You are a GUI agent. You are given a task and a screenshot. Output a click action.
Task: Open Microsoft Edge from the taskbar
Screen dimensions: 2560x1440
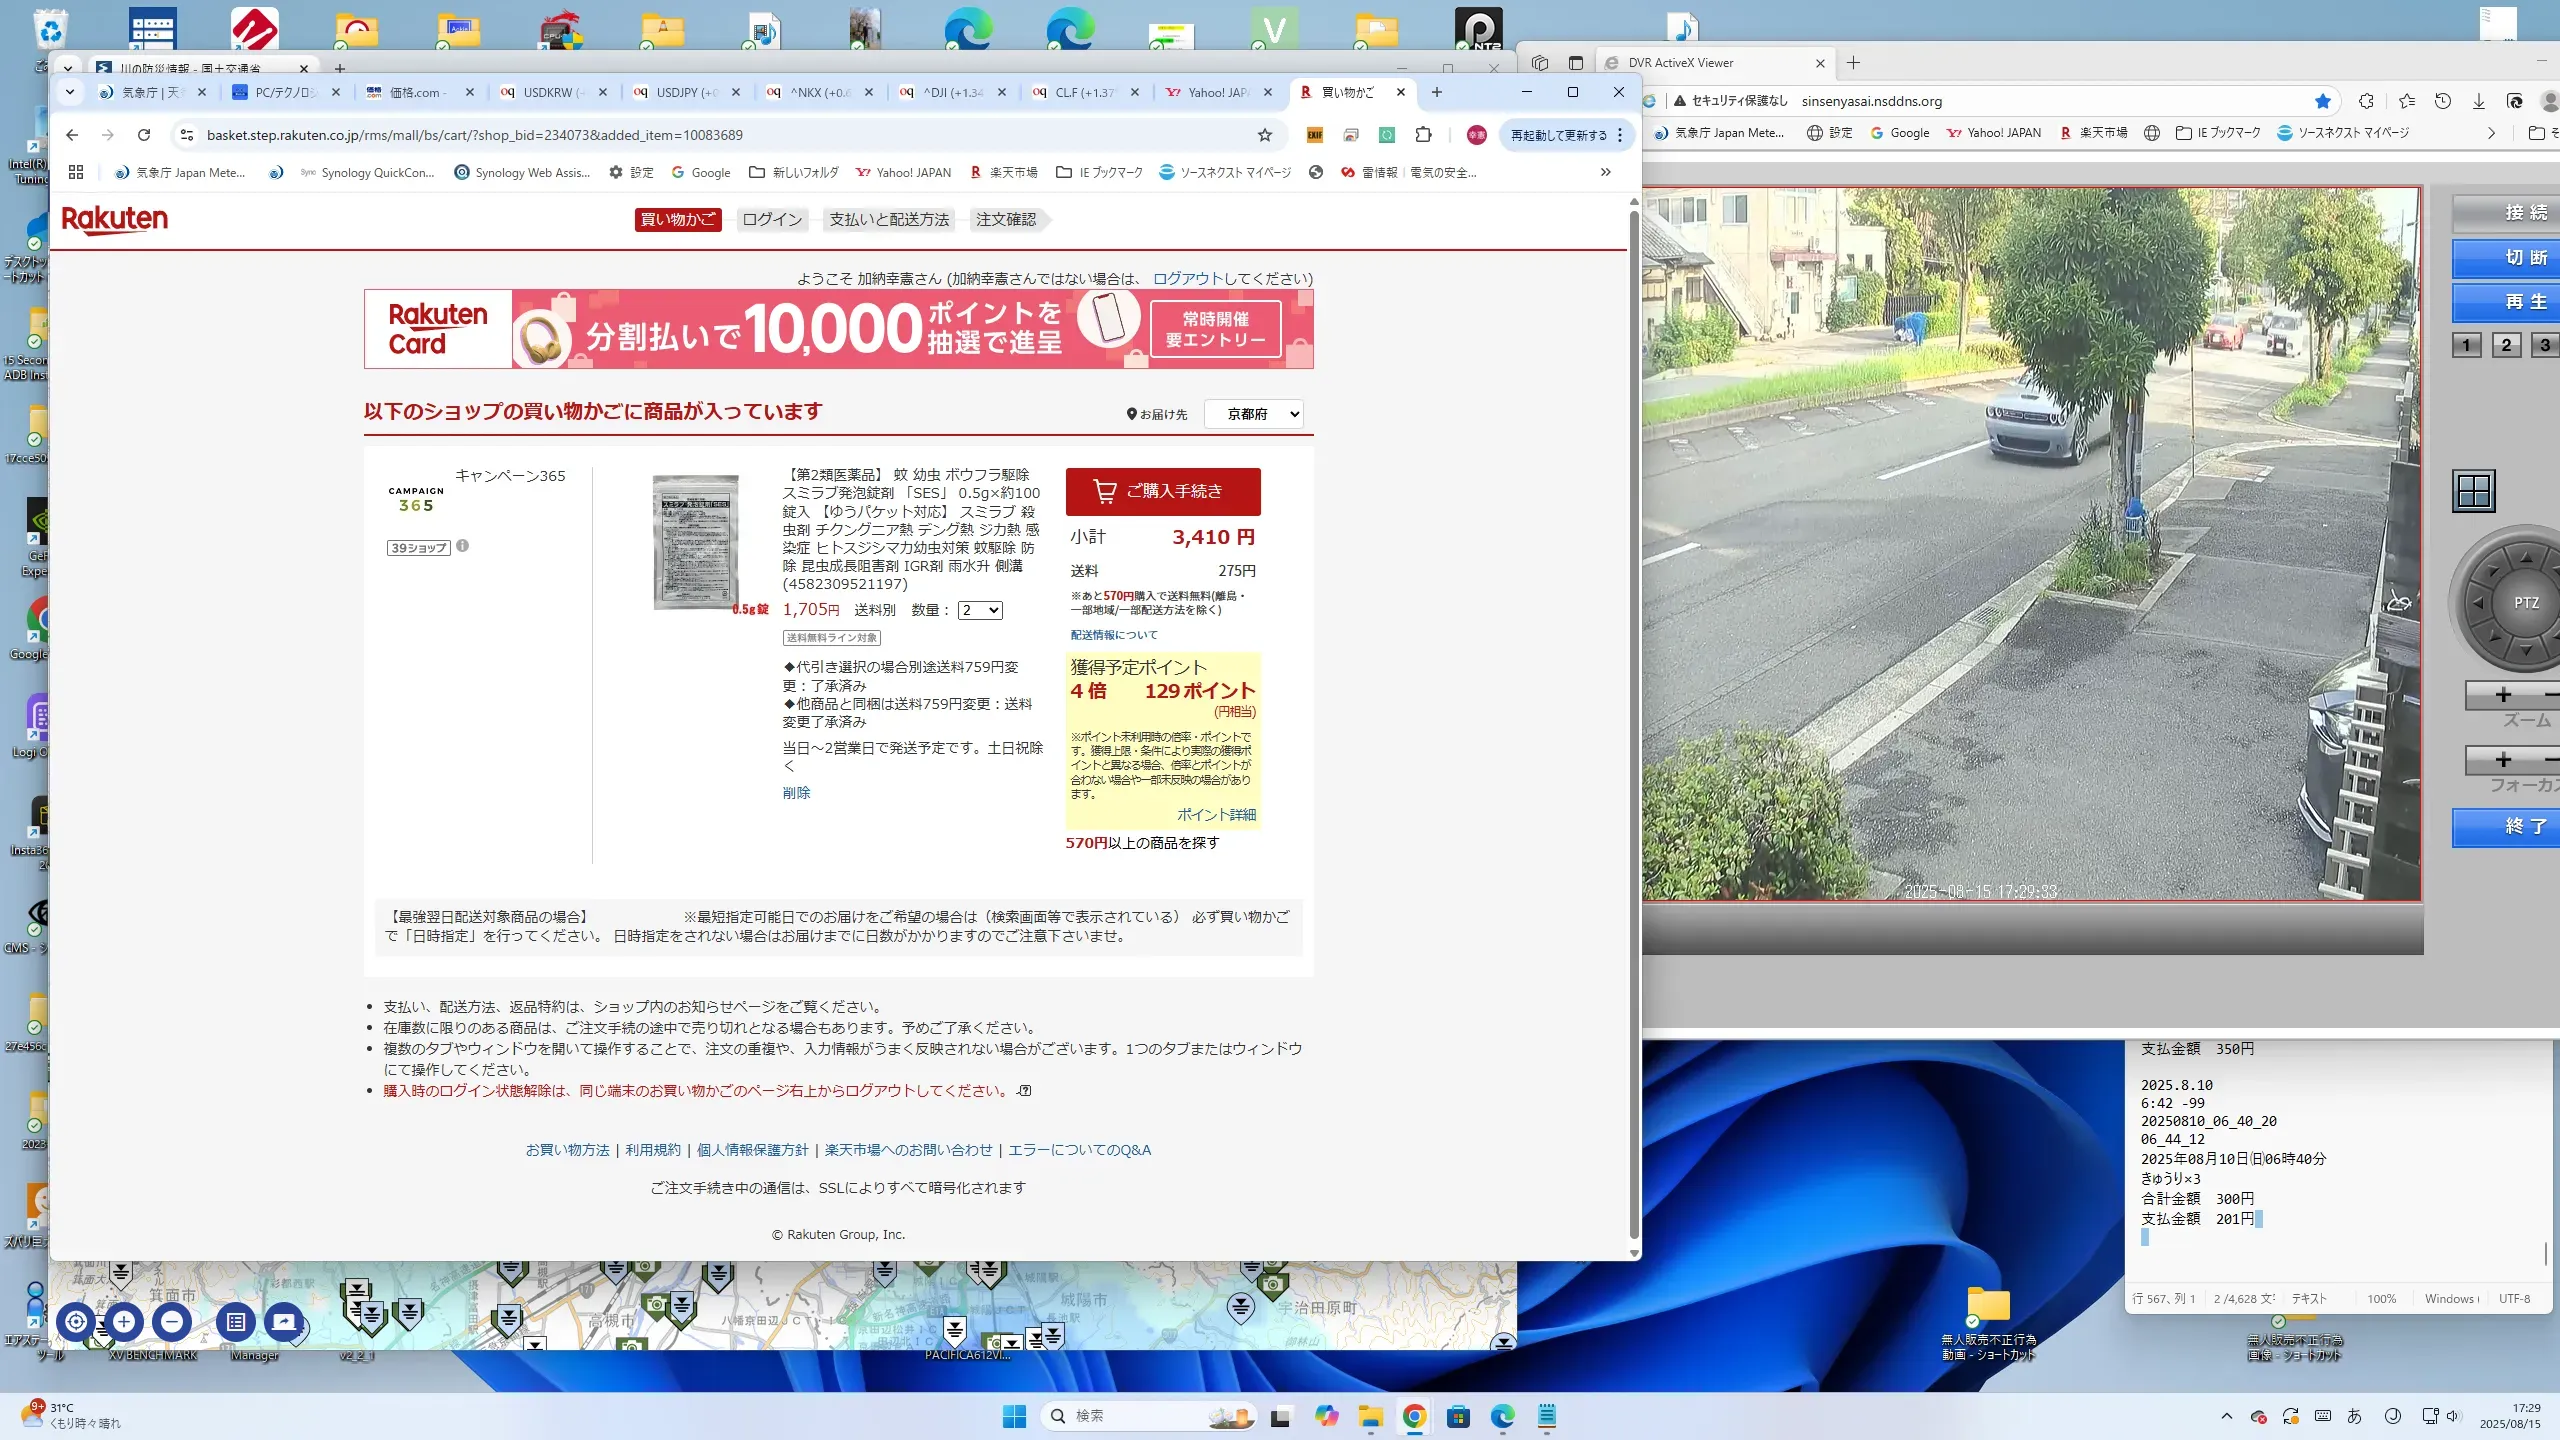tap(1502, 1416)
